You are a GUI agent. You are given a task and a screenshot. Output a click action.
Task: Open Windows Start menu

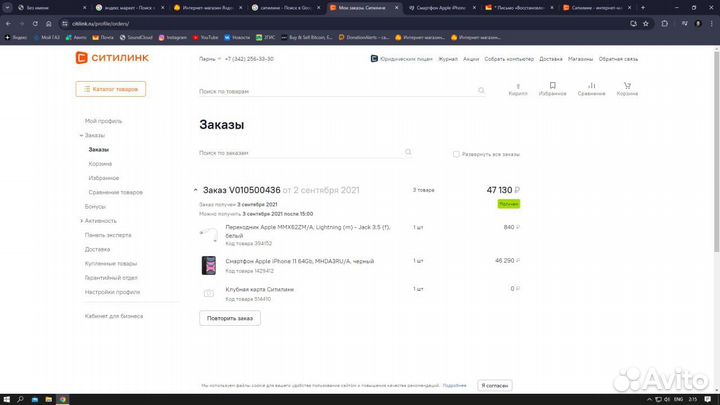click(7, 399)
